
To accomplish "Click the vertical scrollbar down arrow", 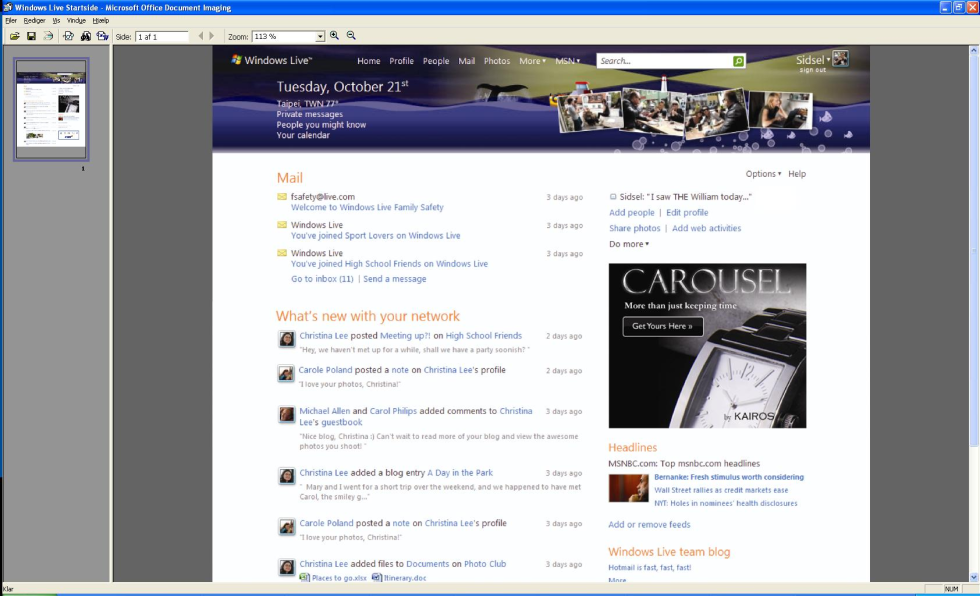I will click(x=973, y=576).
